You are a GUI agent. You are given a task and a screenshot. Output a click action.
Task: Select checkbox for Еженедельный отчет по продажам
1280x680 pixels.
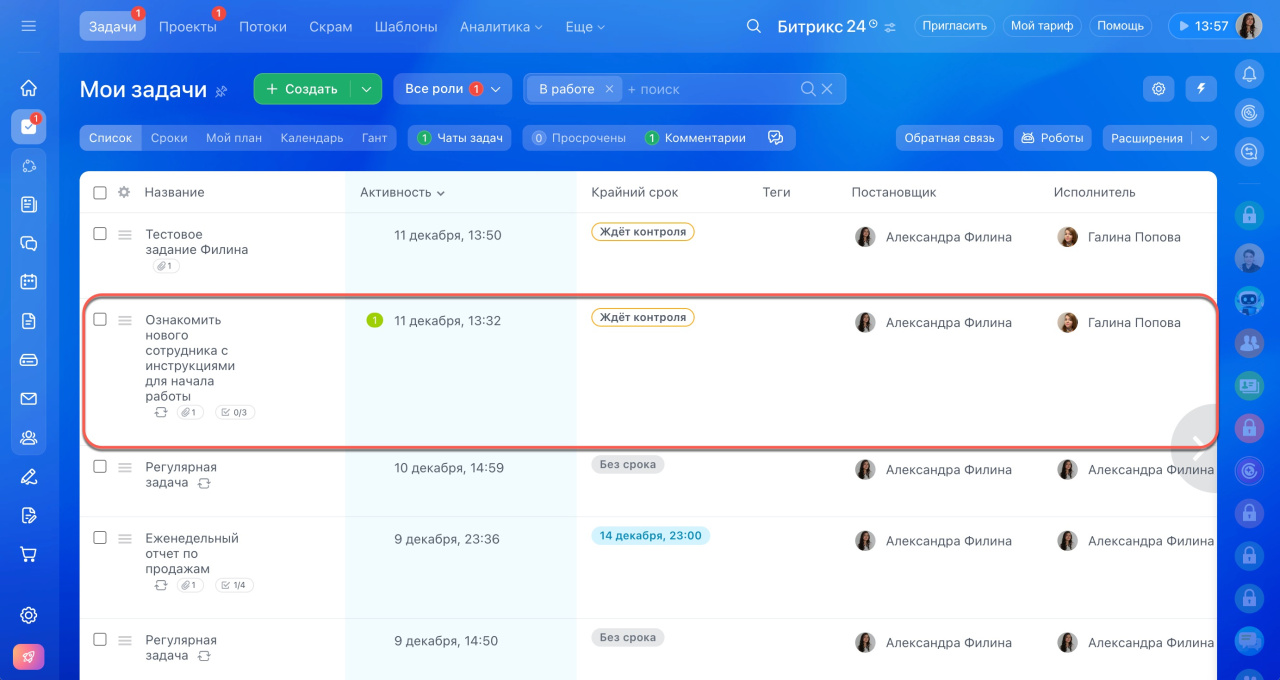click(x=100, y=538)
